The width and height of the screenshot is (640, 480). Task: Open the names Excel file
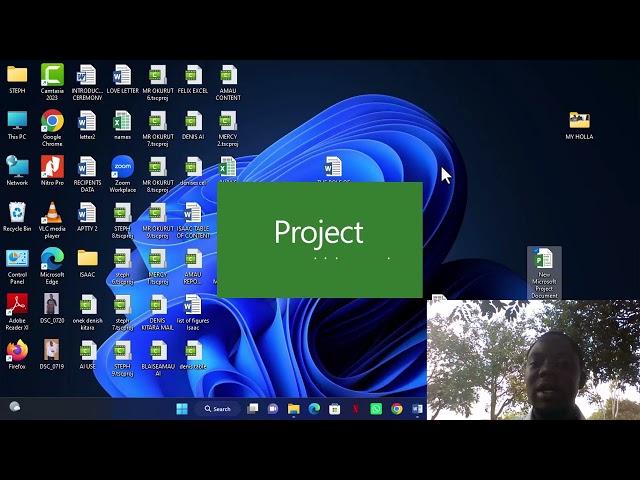click(x=122, y=125)
